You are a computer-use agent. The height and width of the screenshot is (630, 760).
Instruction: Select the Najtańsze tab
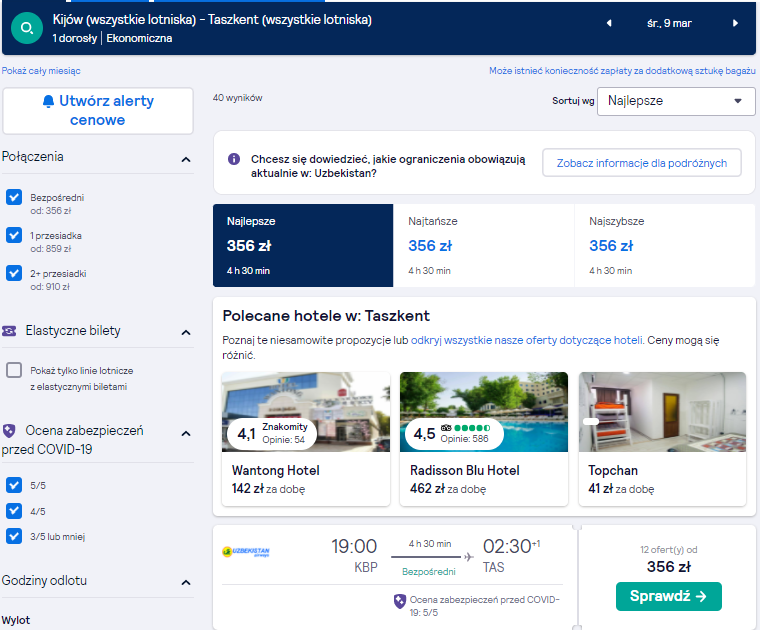click(x=483, y=245)
